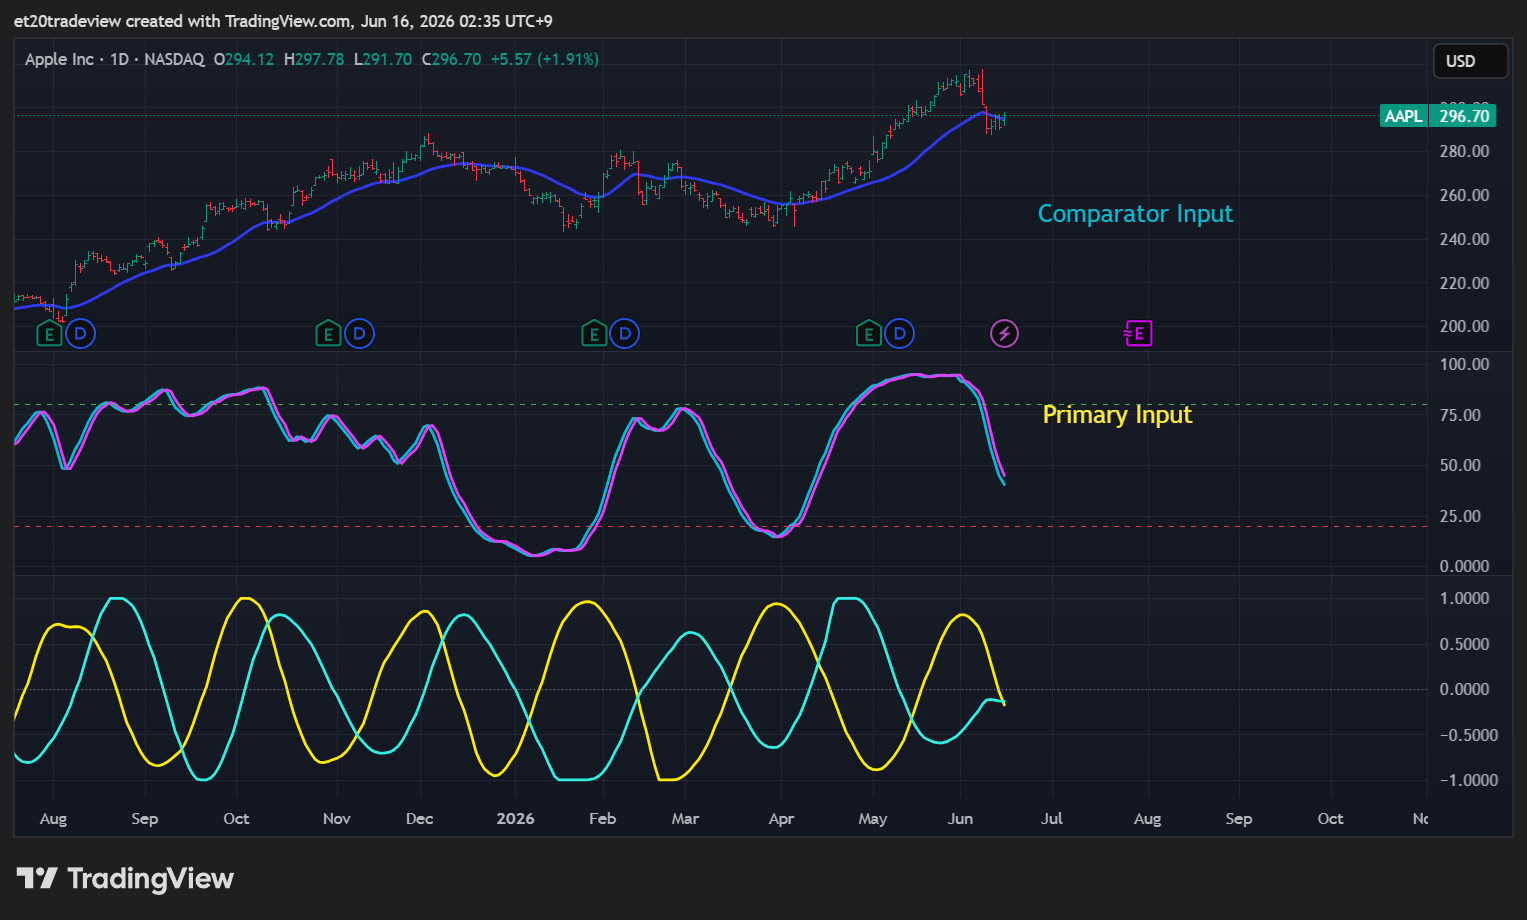Viewport: 1527px width, 920px height.
Task: Click the Jun label on time axis
Action: click(960, 818)
